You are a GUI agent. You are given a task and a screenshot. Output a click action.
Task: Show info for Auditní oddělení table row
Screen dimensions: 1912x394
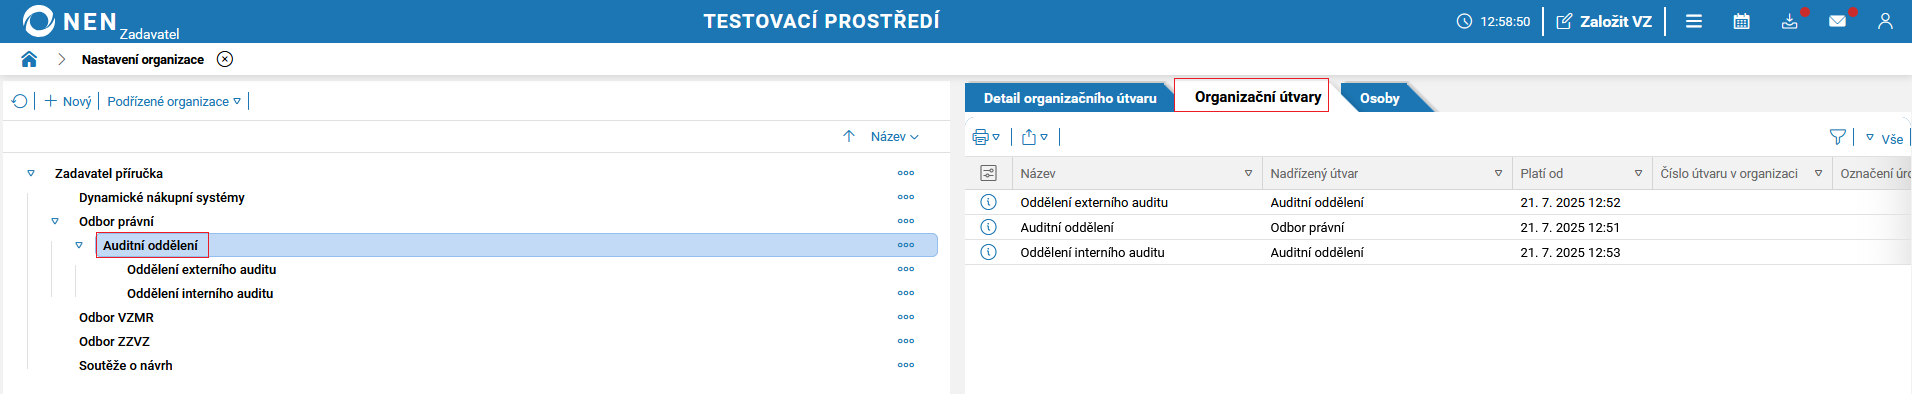[x=988, y=227]
